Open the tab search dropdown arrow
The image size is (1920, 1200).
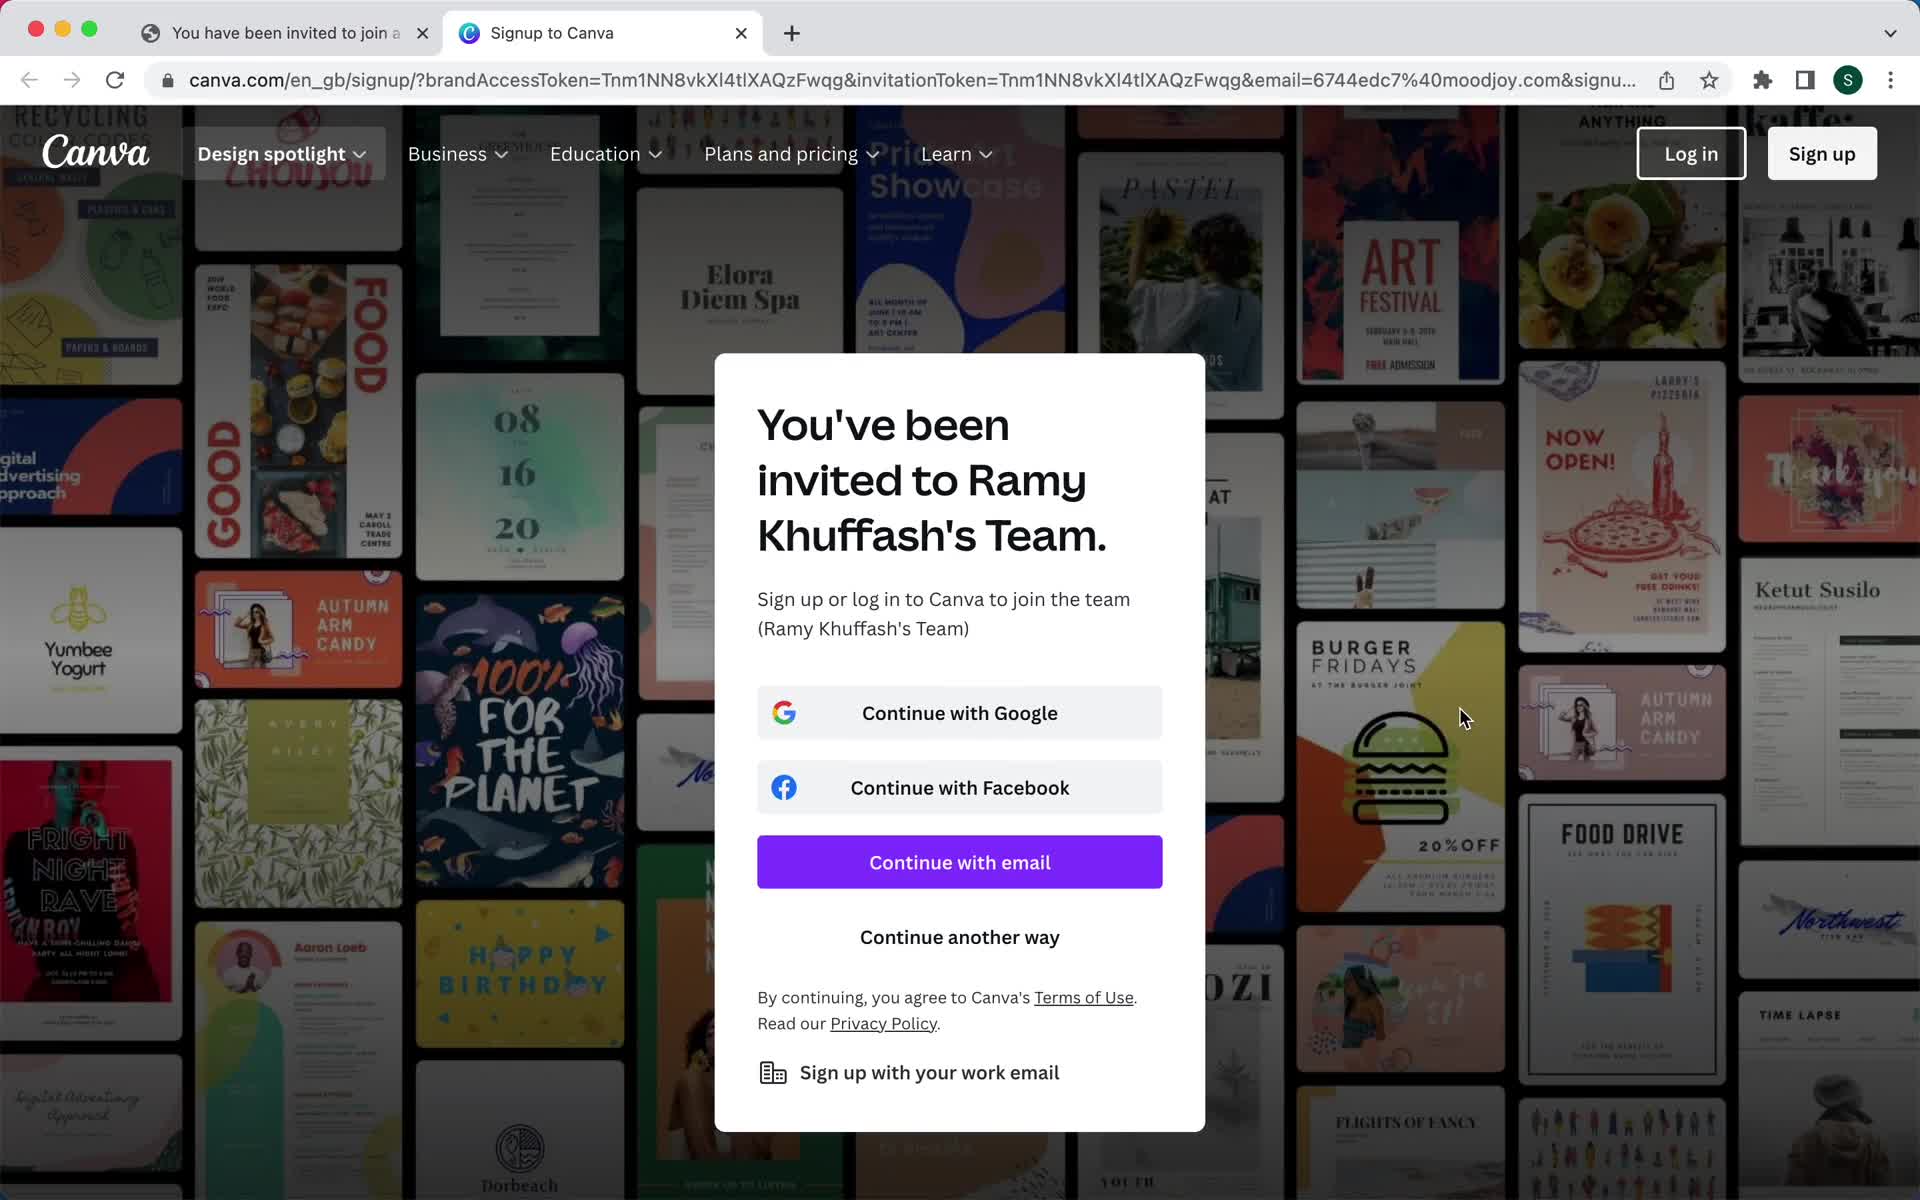1890,33
